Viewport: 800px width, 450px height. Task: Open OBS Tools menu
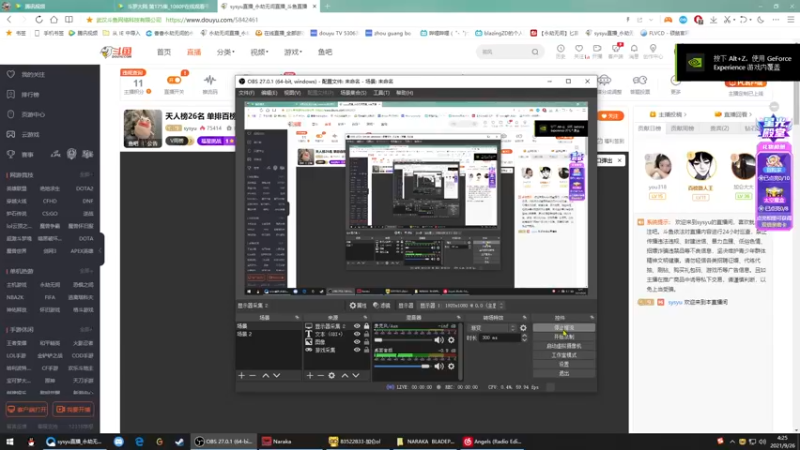[x=381, y=93]
